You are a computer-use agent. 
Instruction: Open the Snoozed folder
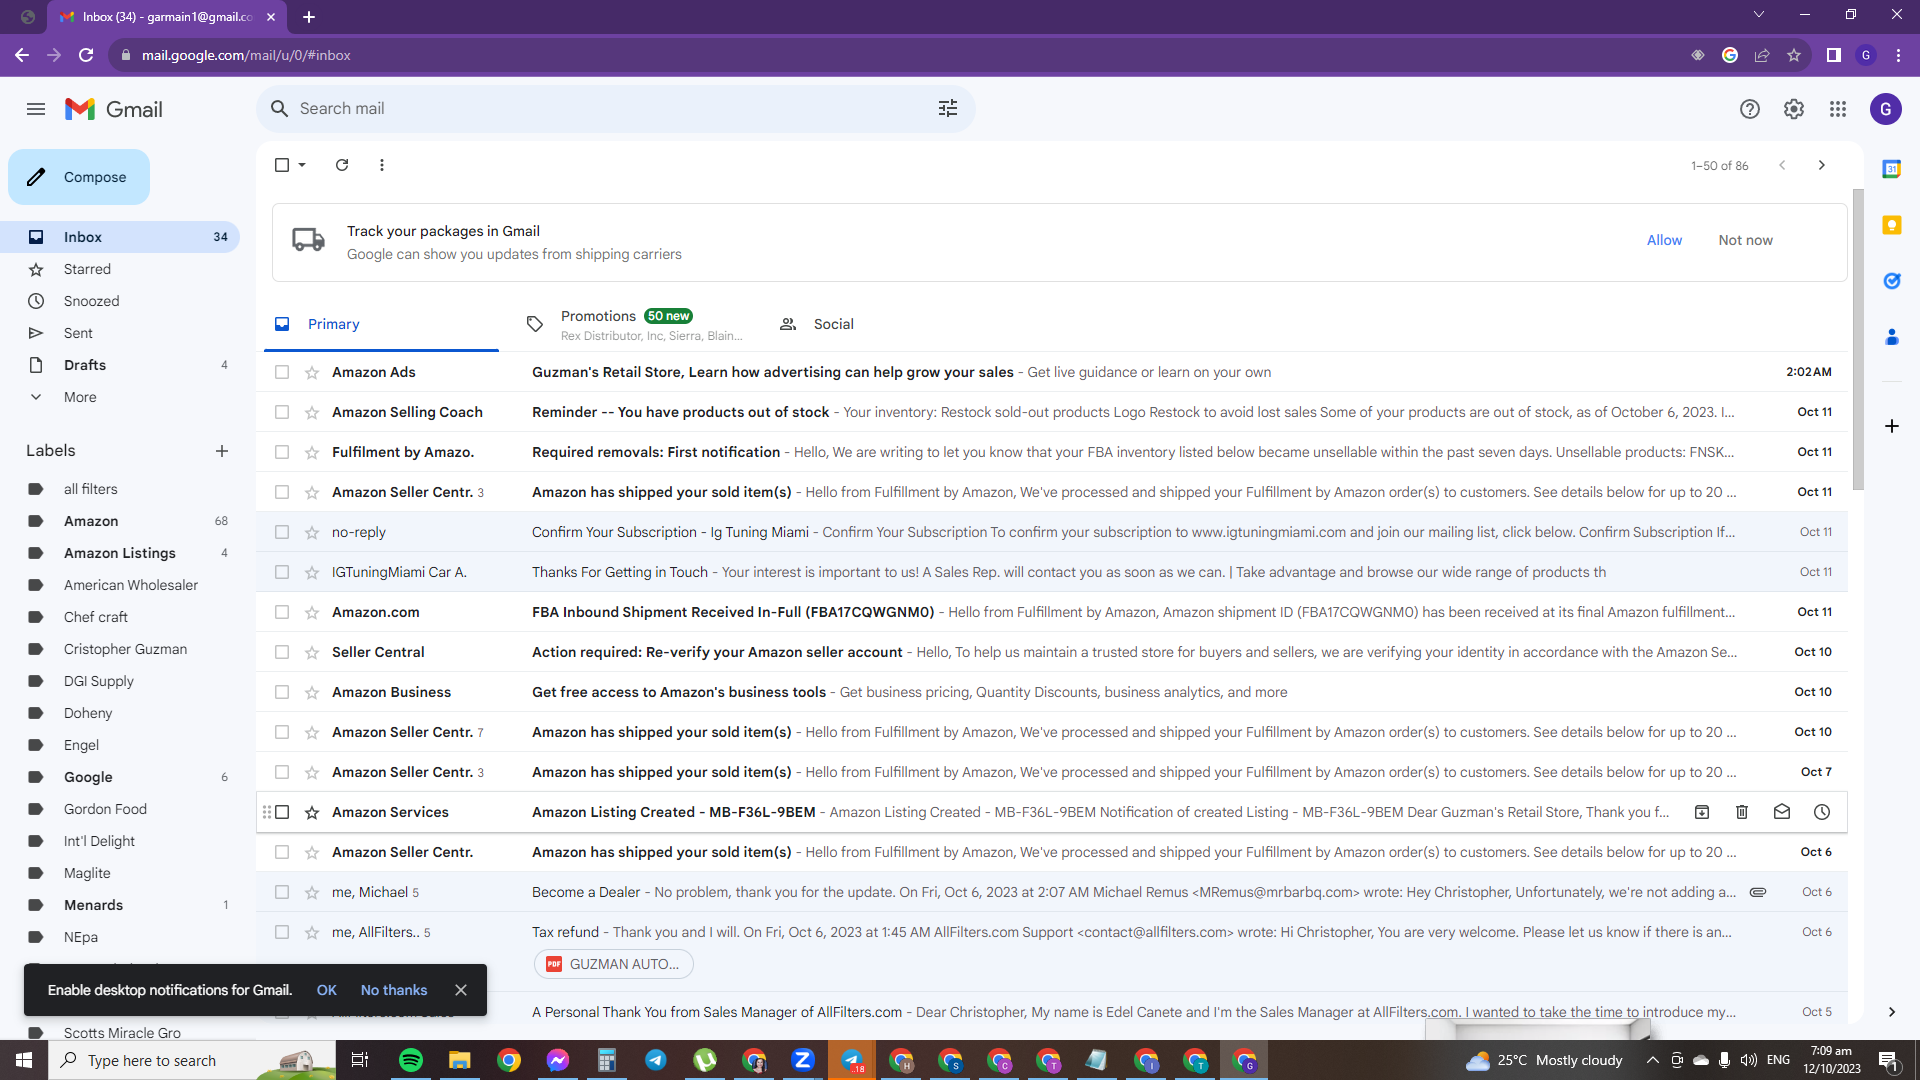120,301
